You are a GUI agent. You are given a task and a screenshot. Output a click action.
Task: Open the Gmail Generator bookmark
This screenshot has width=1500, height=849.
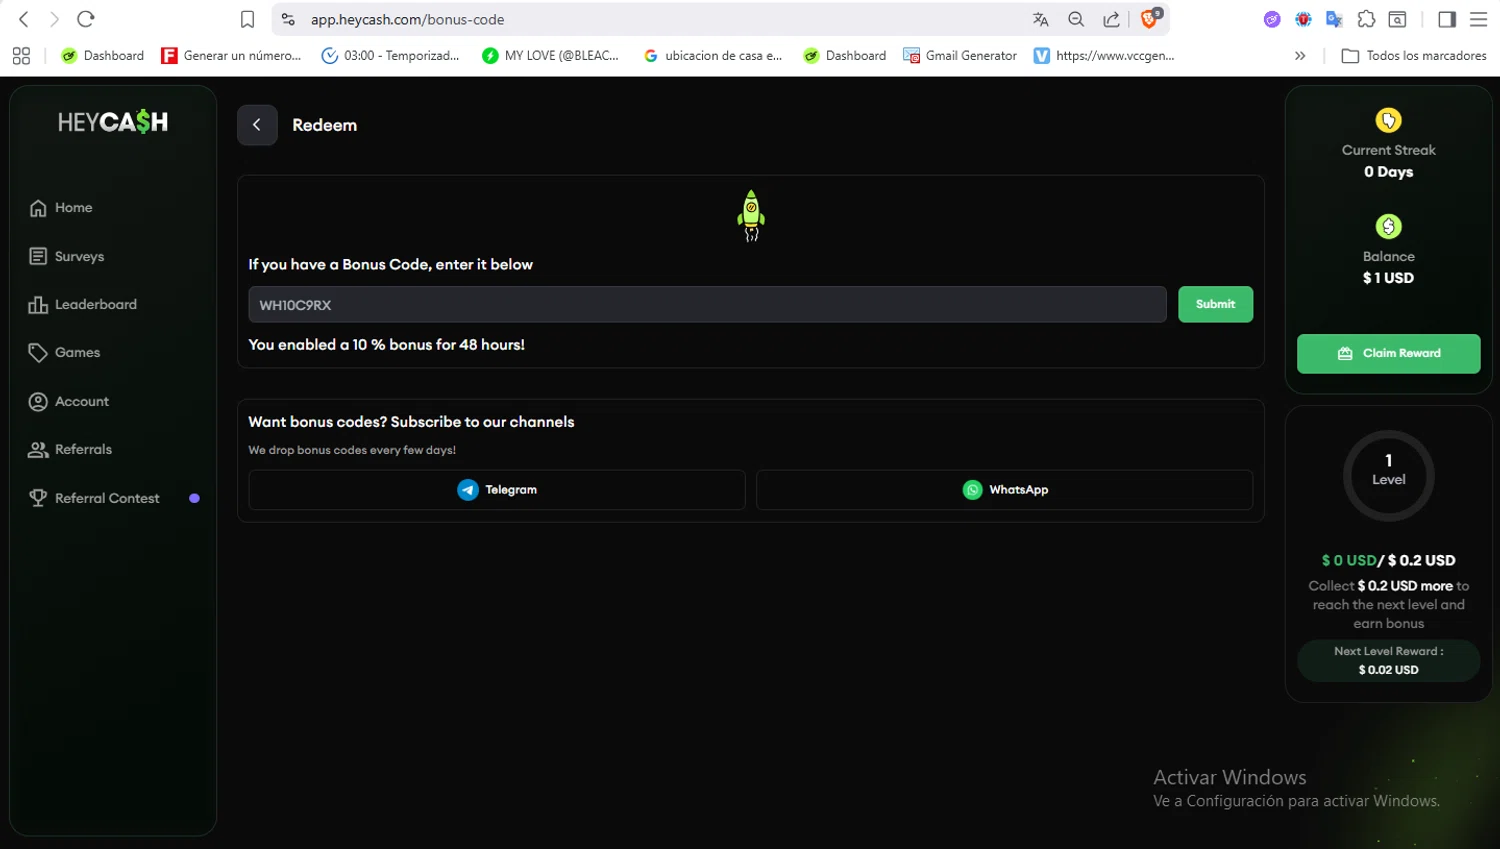click(960, 56)
